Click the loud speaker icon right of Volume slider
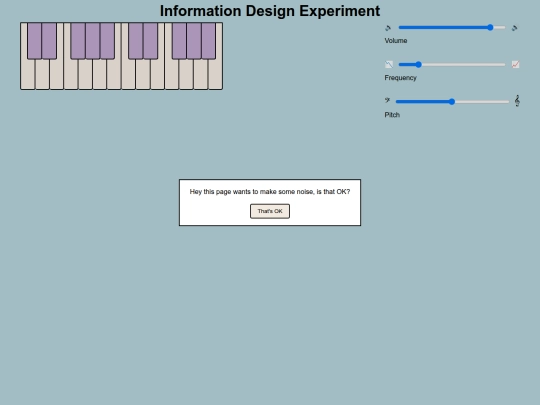The height and width of the screenshot is (405, 540). click(x=515, y=28)
